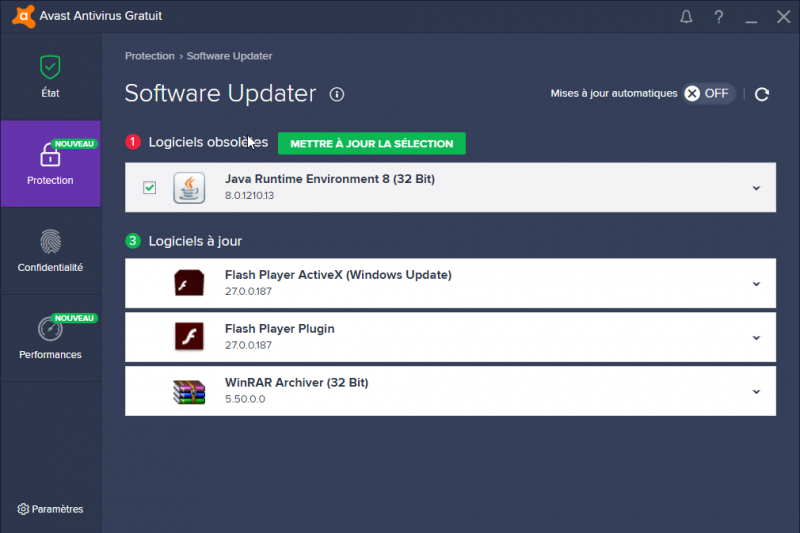Click Logiciels à jour heading

click(195, 241)
